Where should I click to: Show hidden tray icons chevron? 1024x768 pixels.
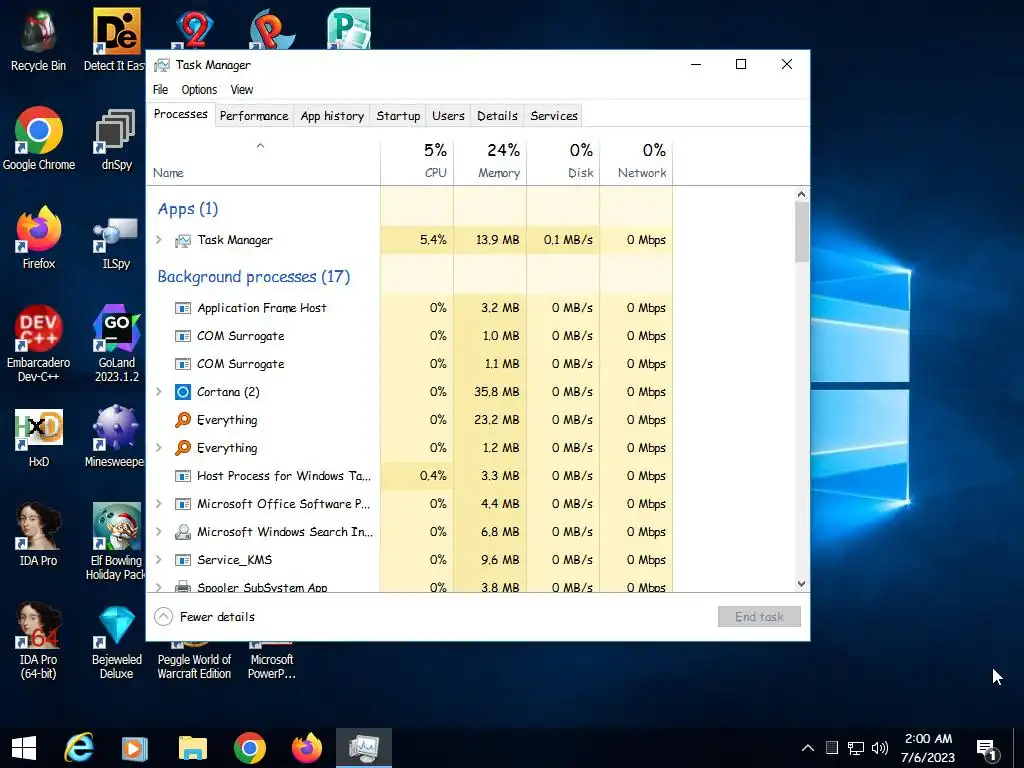[x=808, y=748]
